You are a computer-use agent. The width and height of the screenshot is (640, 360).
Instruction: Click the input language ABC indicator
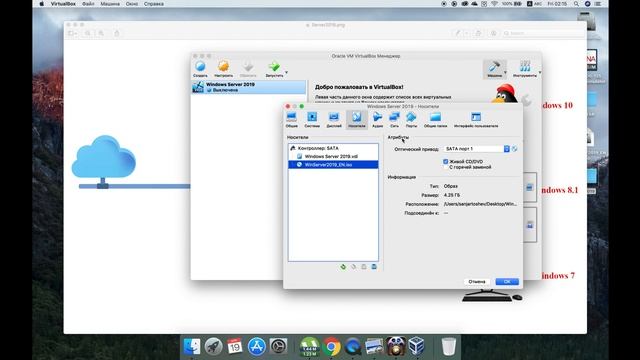[x=535, y=4]
